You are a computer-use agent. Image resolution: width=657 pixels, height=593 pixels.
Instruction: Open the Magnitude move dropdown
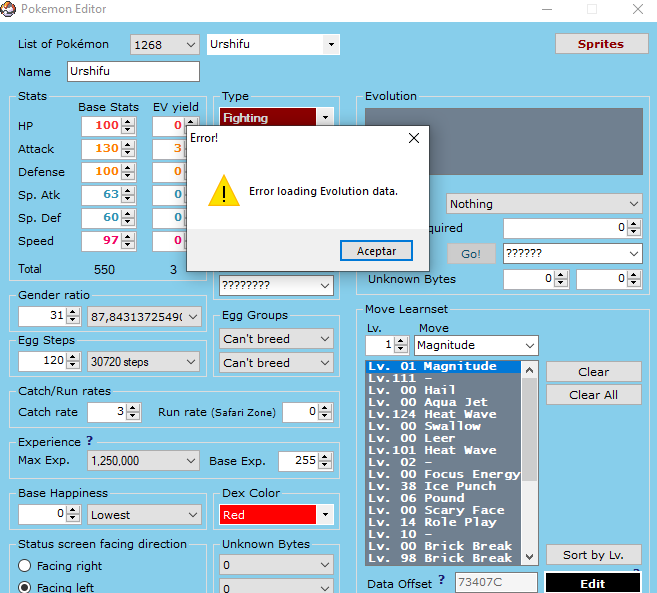pyautogui.click(x=528, y=345)
